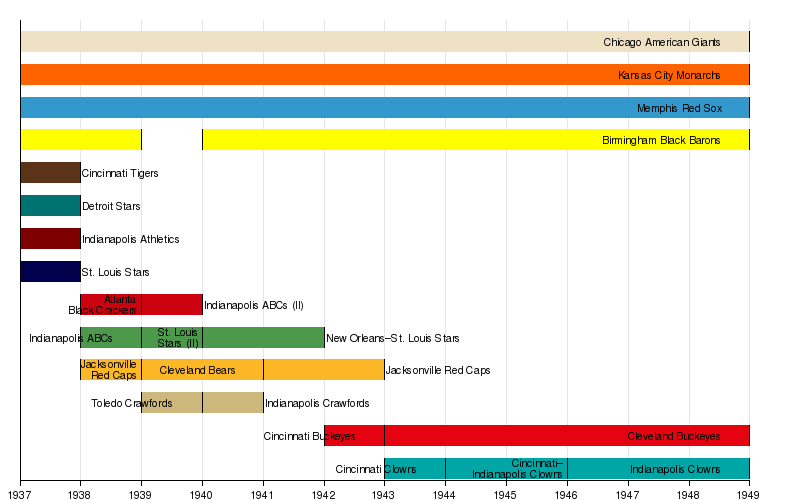Select the Cleveland Bears segment
Screen dimensions: 800x500
pyautogui.click(x=200, y=371)
